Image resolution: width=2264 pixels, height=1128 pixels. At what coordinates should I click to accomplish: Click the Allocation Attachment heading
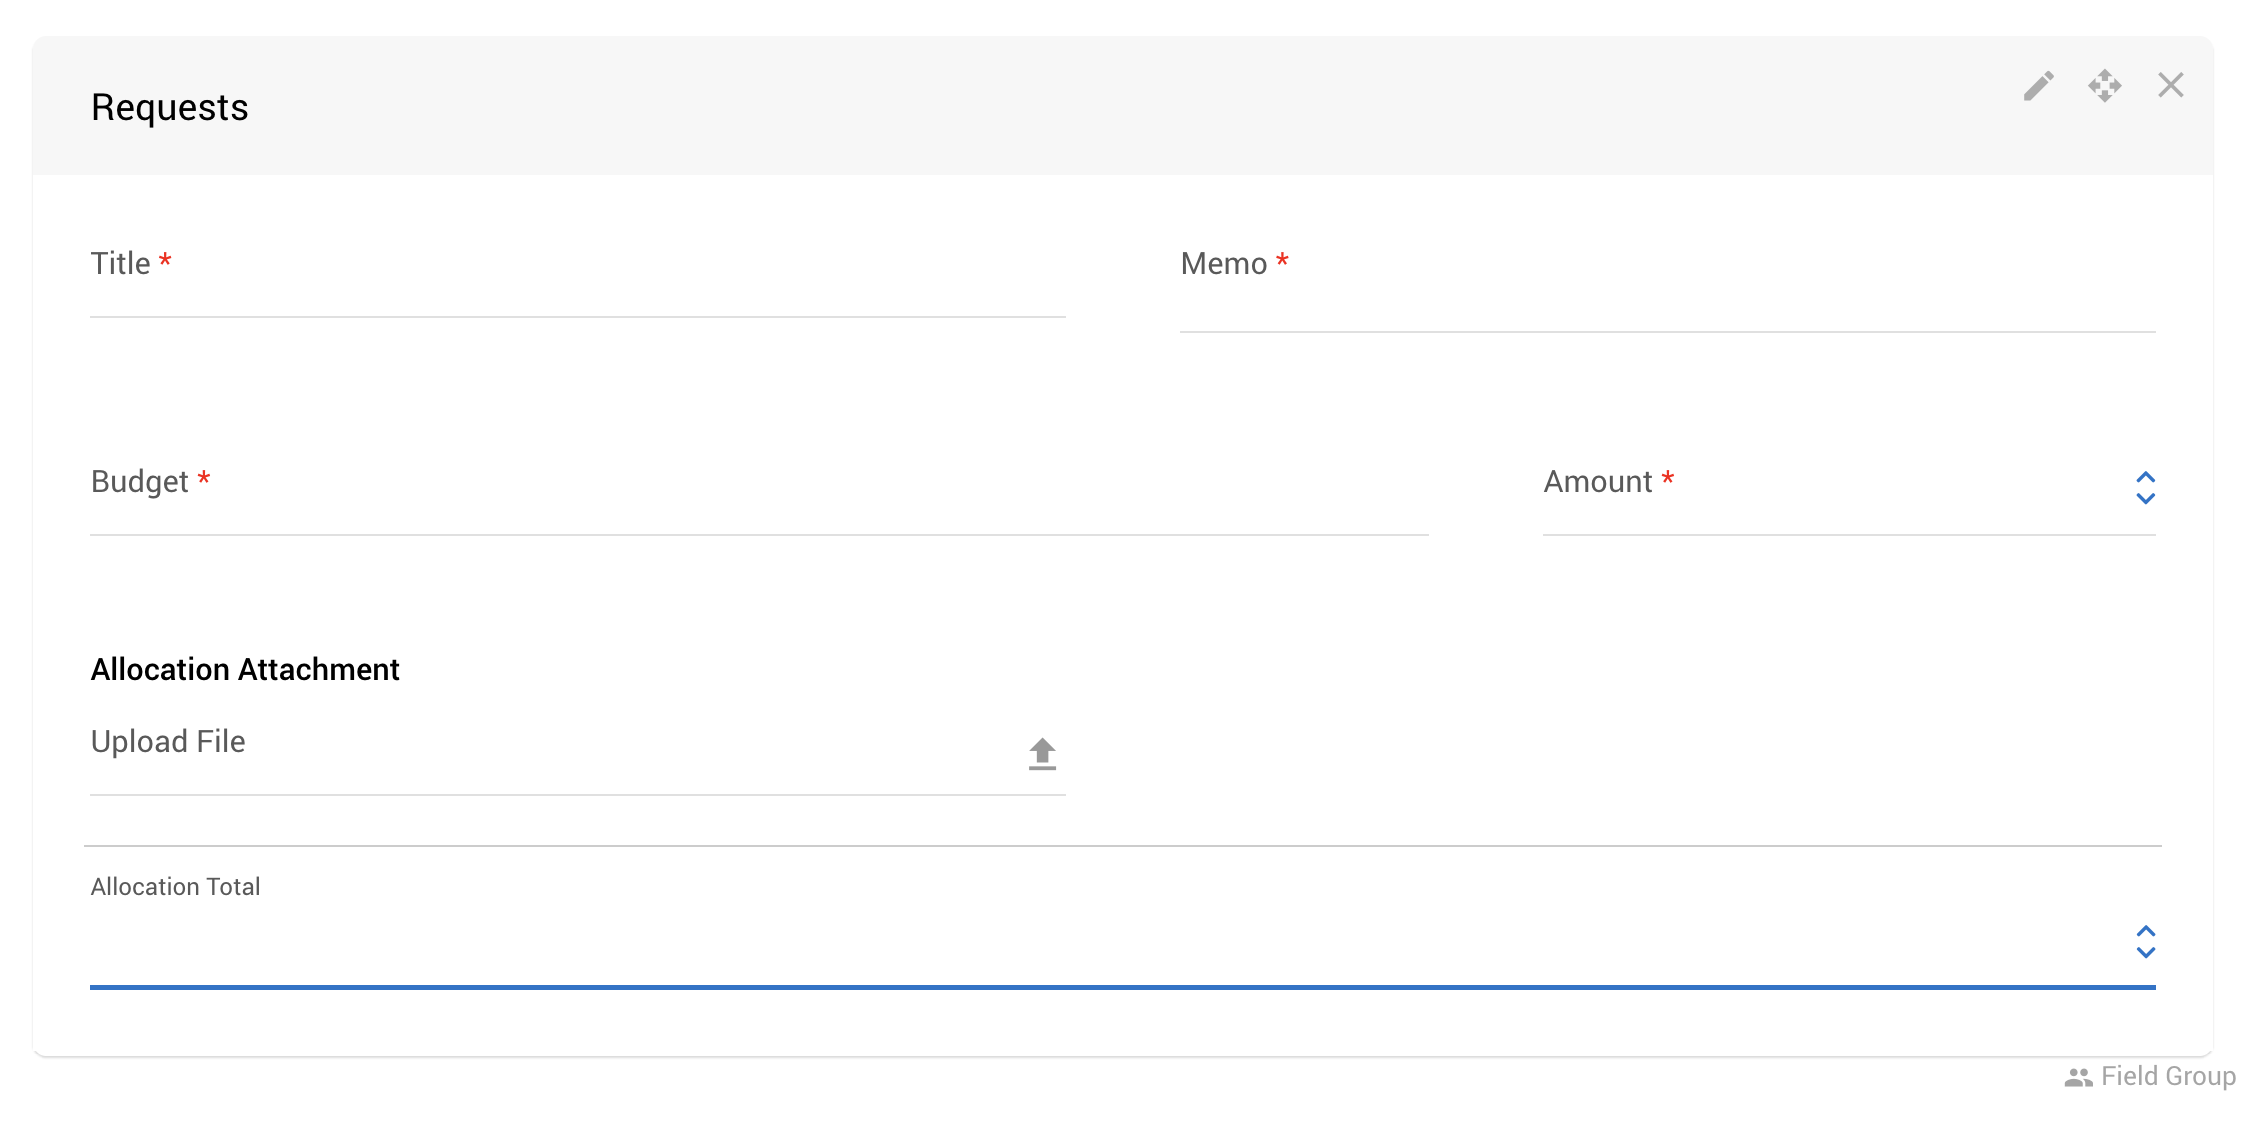[245, 669]
